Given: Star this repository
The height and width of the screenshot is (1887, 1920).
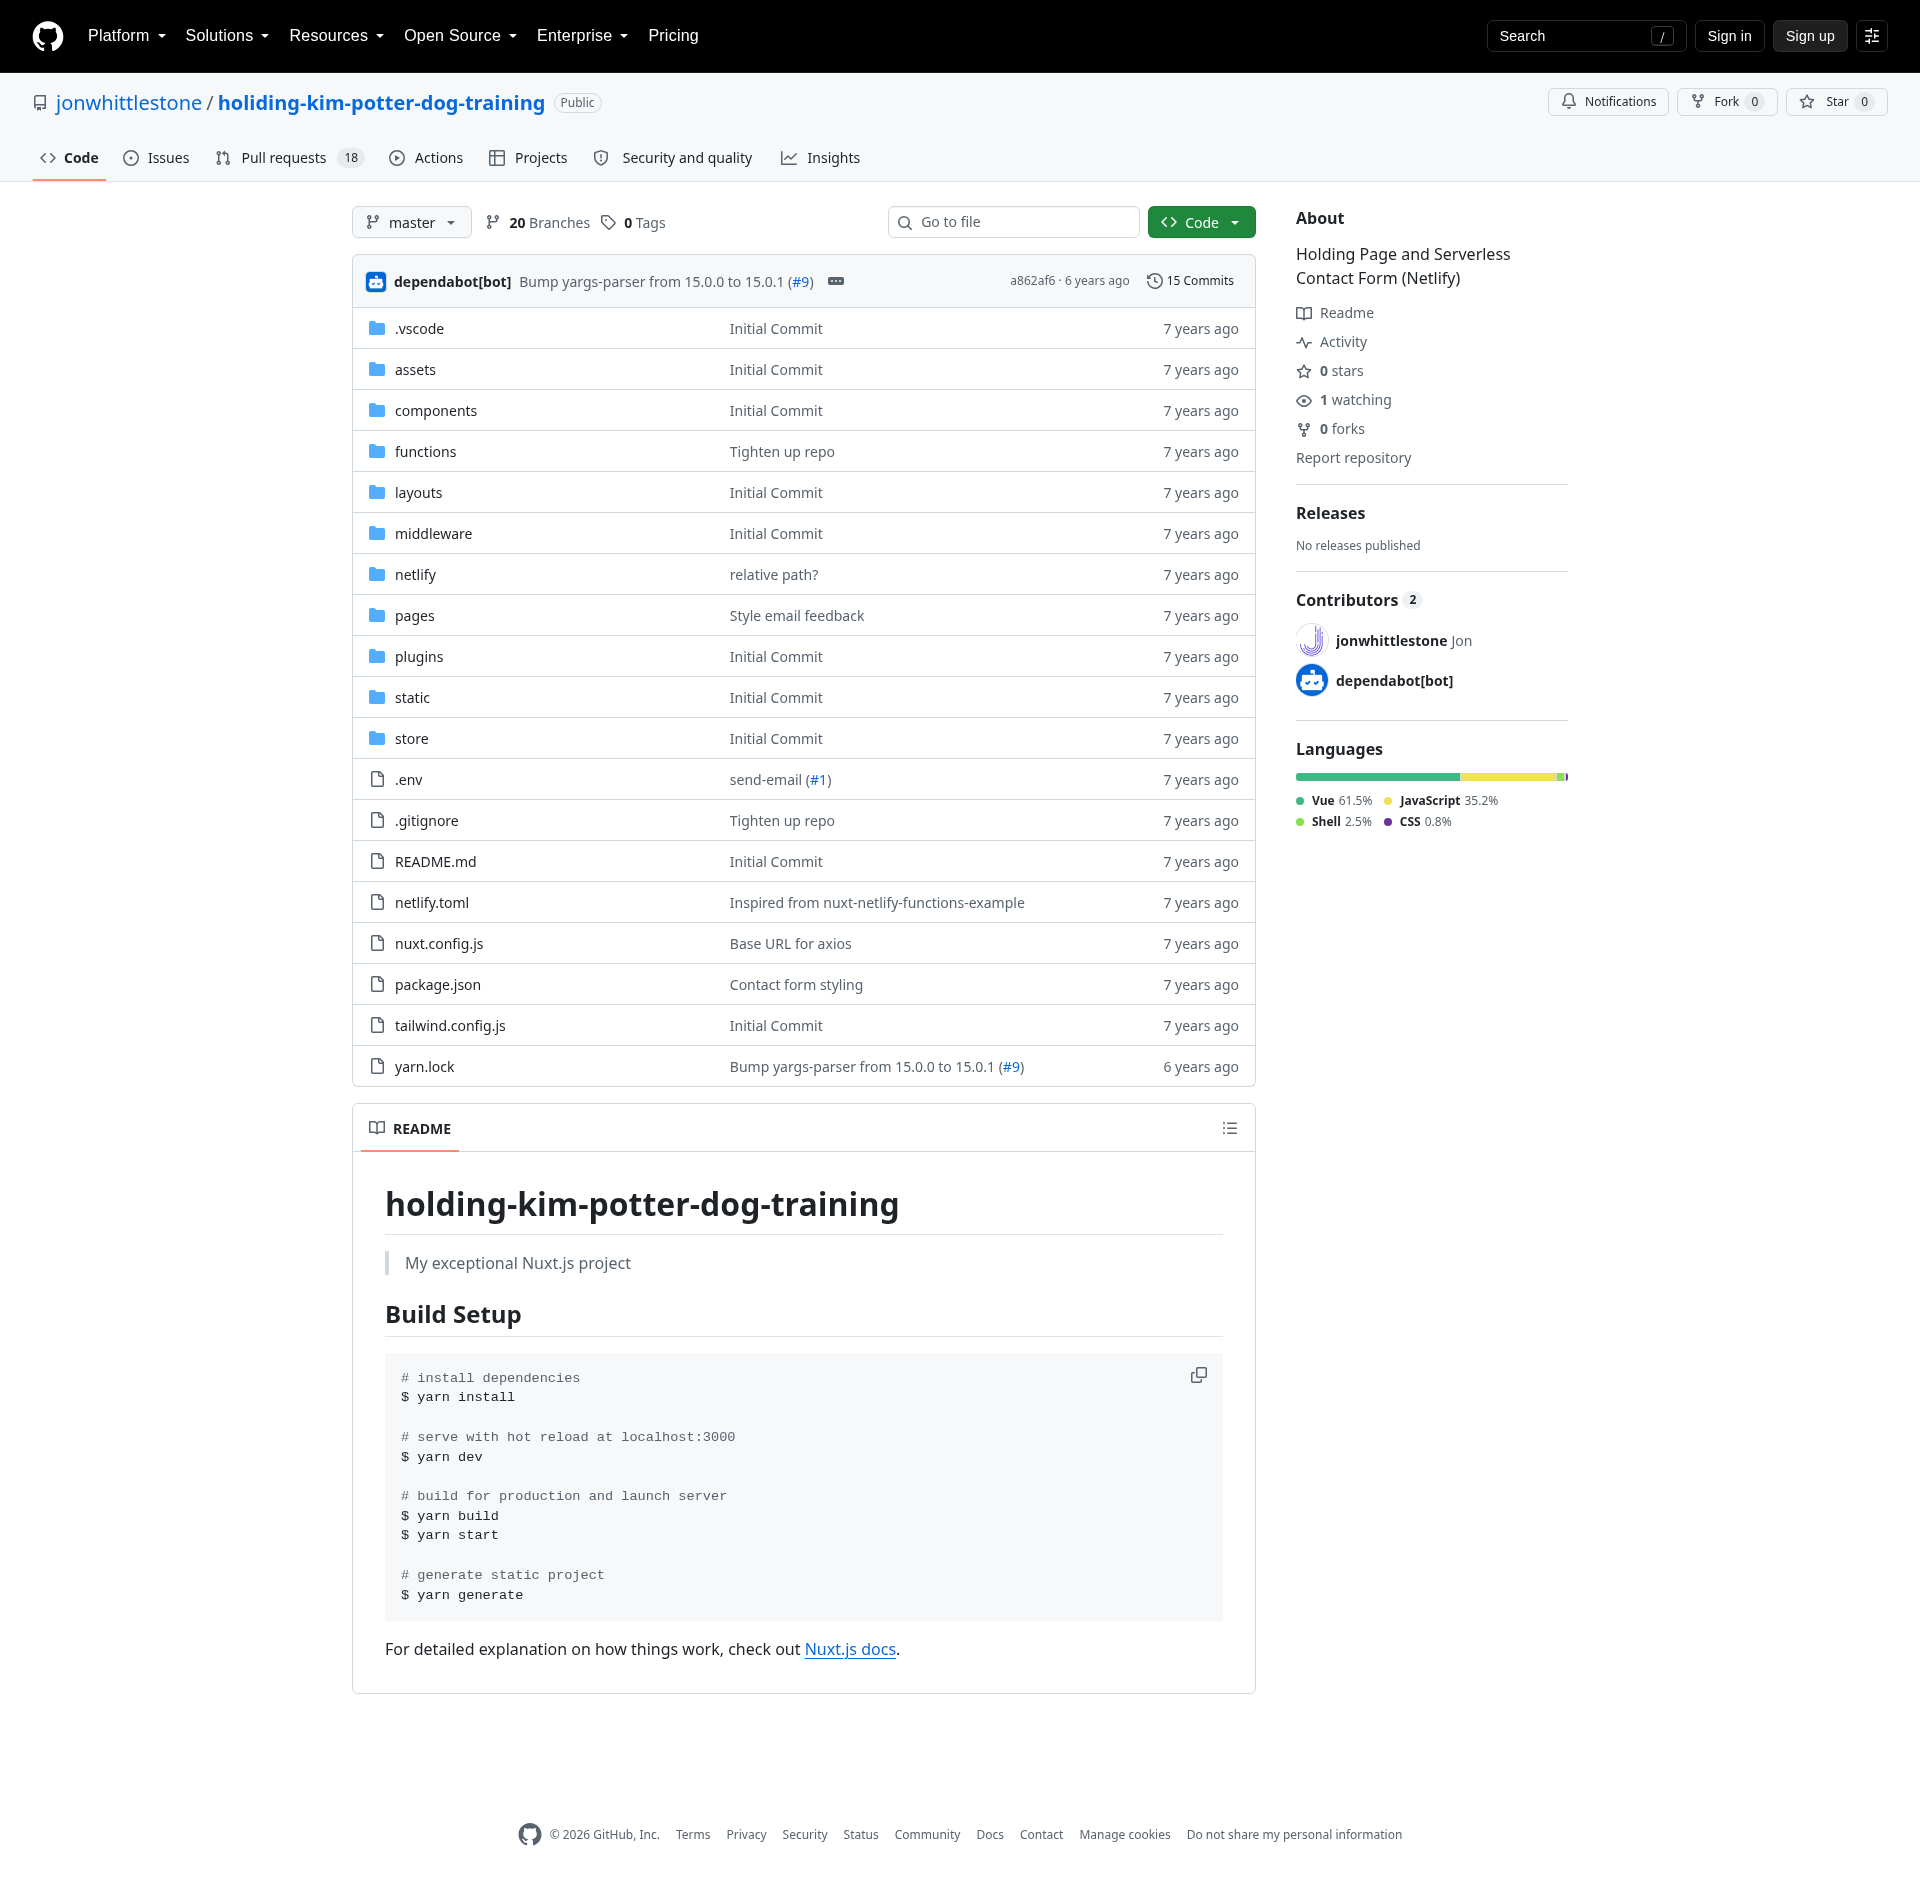Looking at the screenshot, I should [1836, 102].
